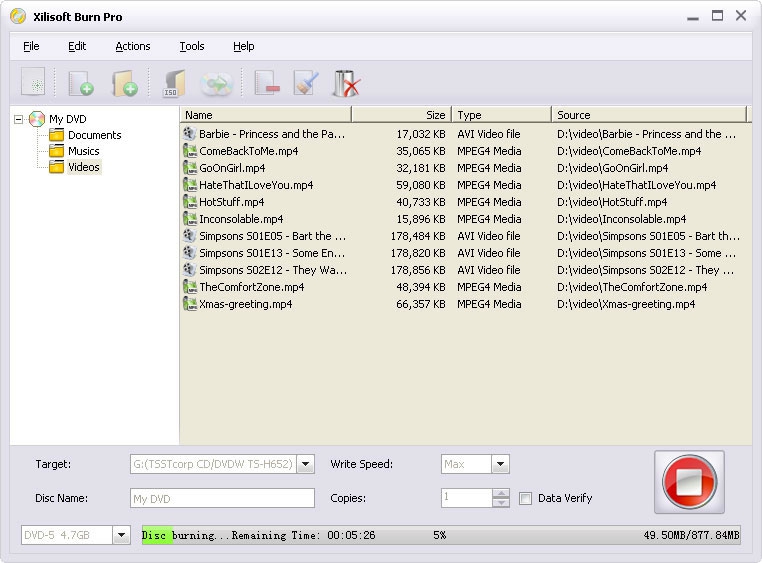Click the Disc Name input field
Image resolution: width=762 pixels, height=563 pixels.
(222, 498)
